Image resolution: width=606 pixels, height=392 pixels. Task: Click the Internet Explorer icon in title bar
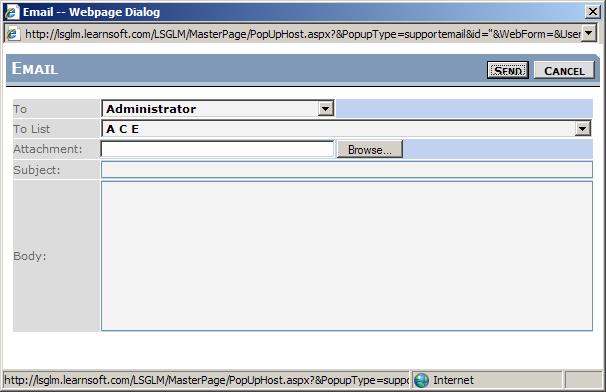pyautogui.click(x=12, y=12)
